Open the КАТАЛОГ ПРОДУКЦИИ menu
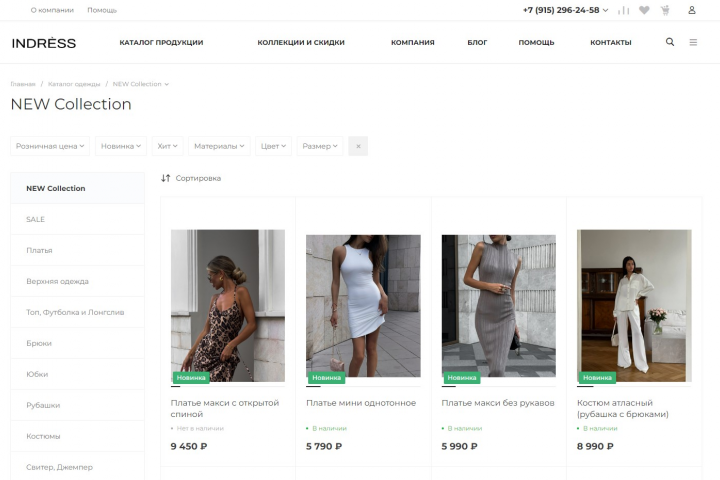720x480 pixels. [161, 42]
